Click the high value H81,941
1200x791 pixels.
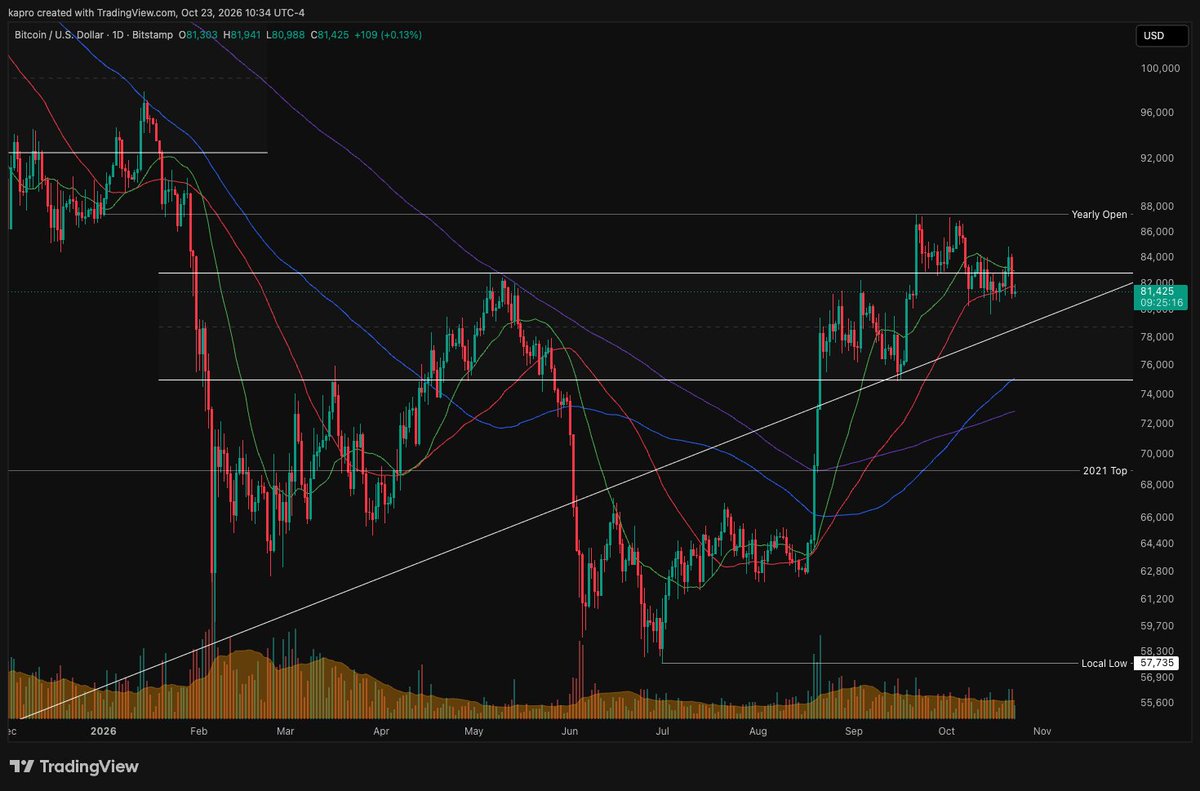tap(240, 35)
